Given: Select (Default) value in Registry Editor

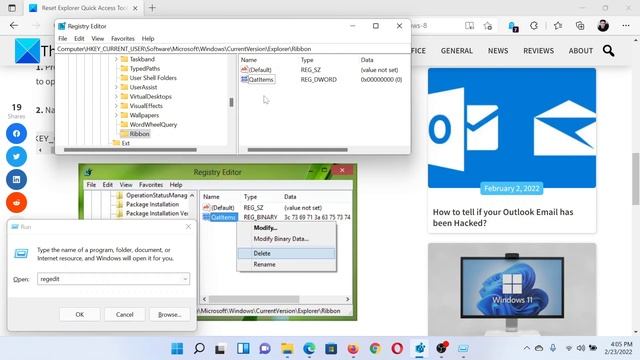Looking at the screenshot, I should click(260, 70).
